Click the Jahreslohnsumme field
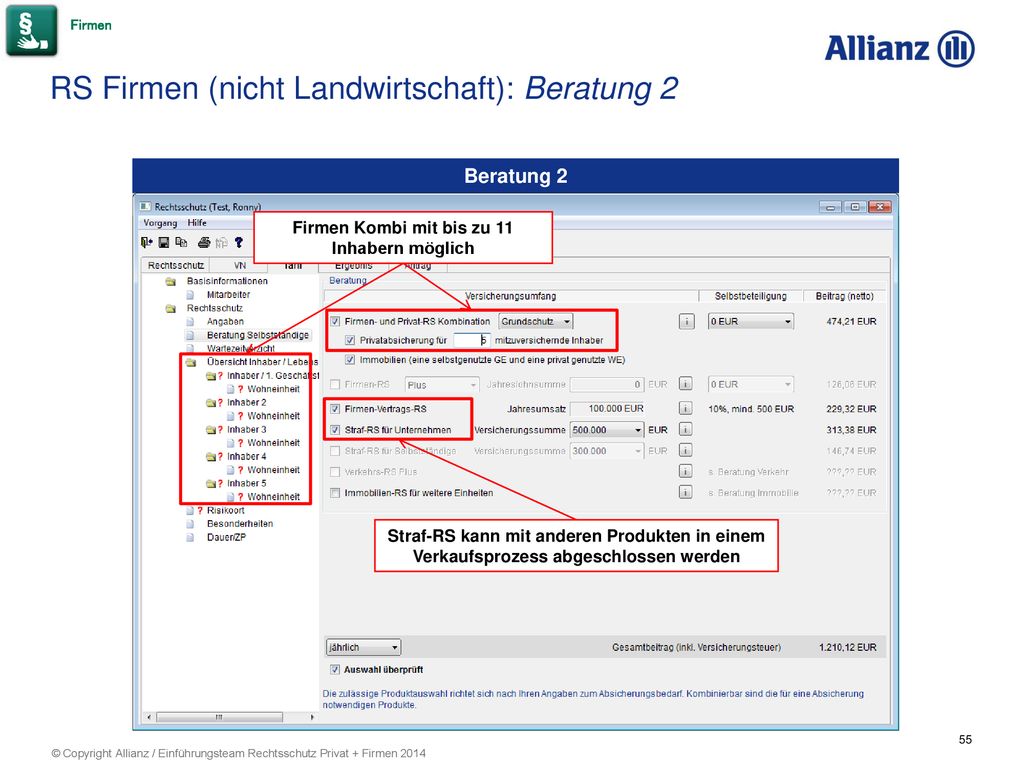The image size is (1024, 768). (x=607, y=384)
